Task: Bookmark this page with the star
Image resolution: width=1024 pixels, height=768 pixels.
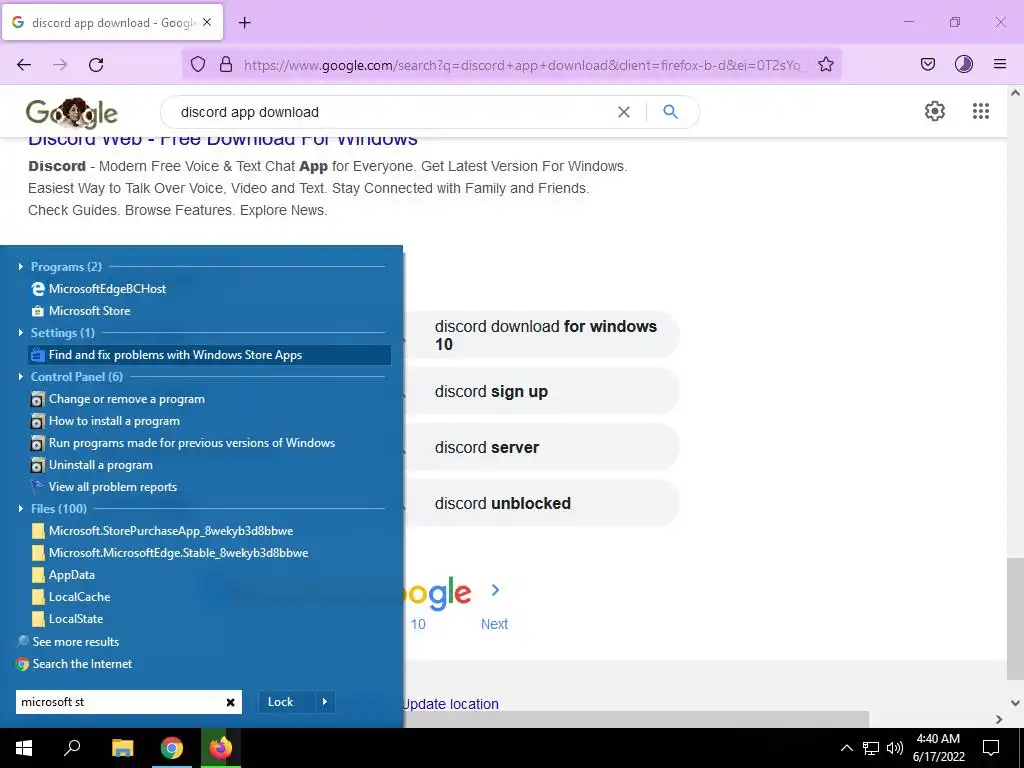Action: click(x=825, y=64)
